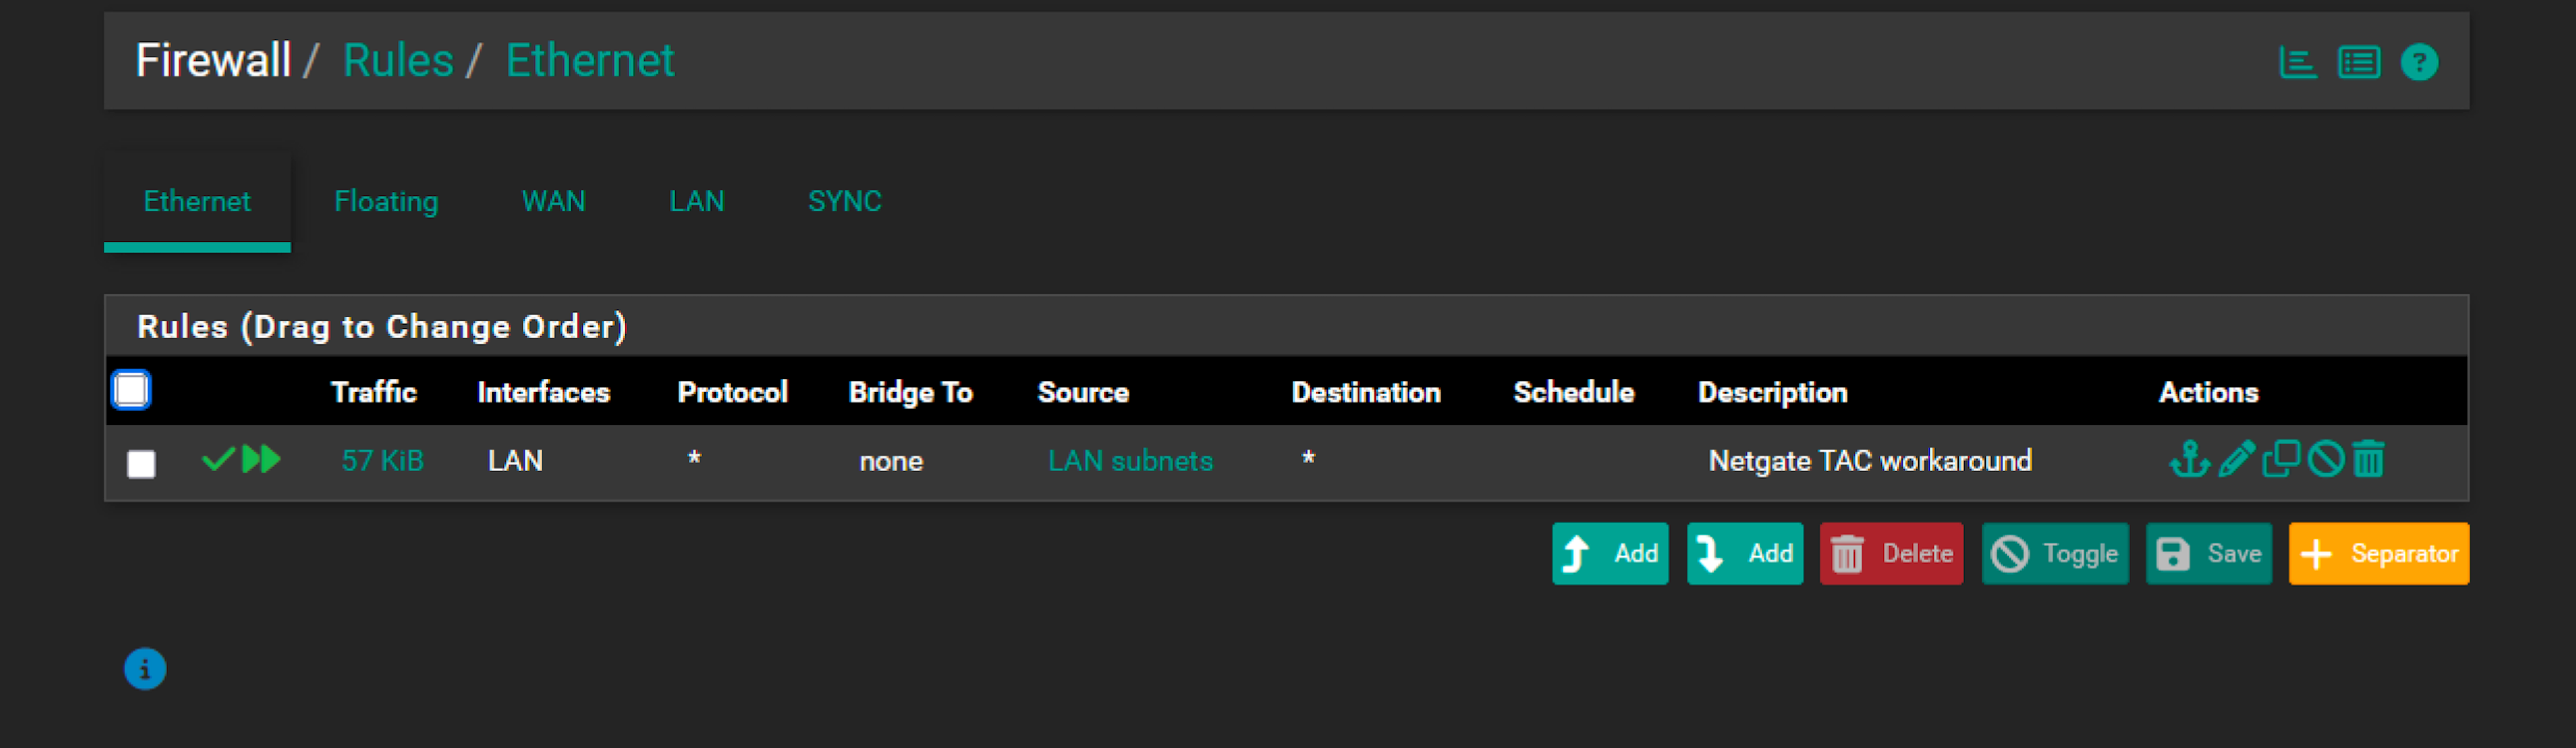The image size is (2576, 748).
Task: Disable the rule using the row's ban icon
Action: click(2325, 460)
